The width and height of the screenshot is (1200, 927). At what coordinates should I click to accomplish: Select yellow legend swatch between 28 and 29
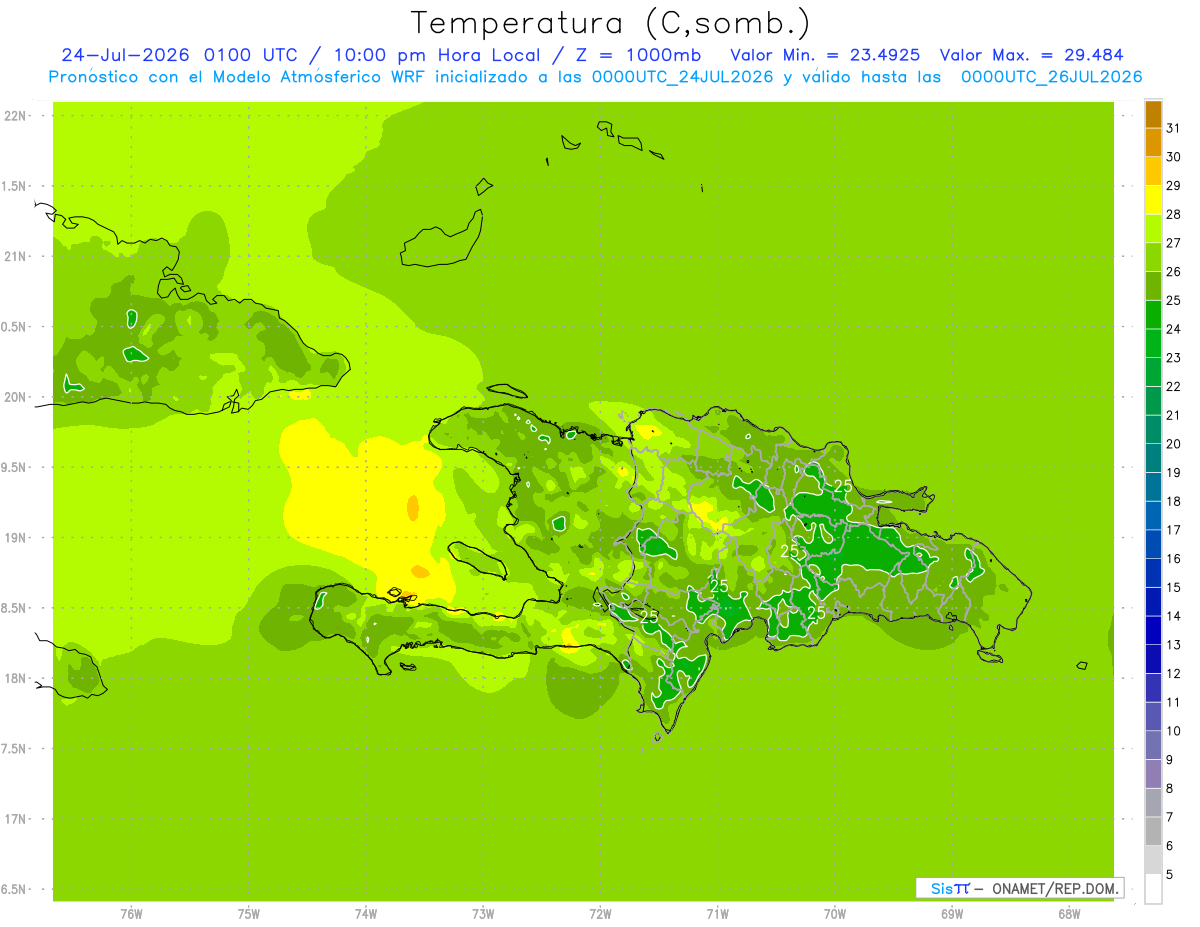1153,200
